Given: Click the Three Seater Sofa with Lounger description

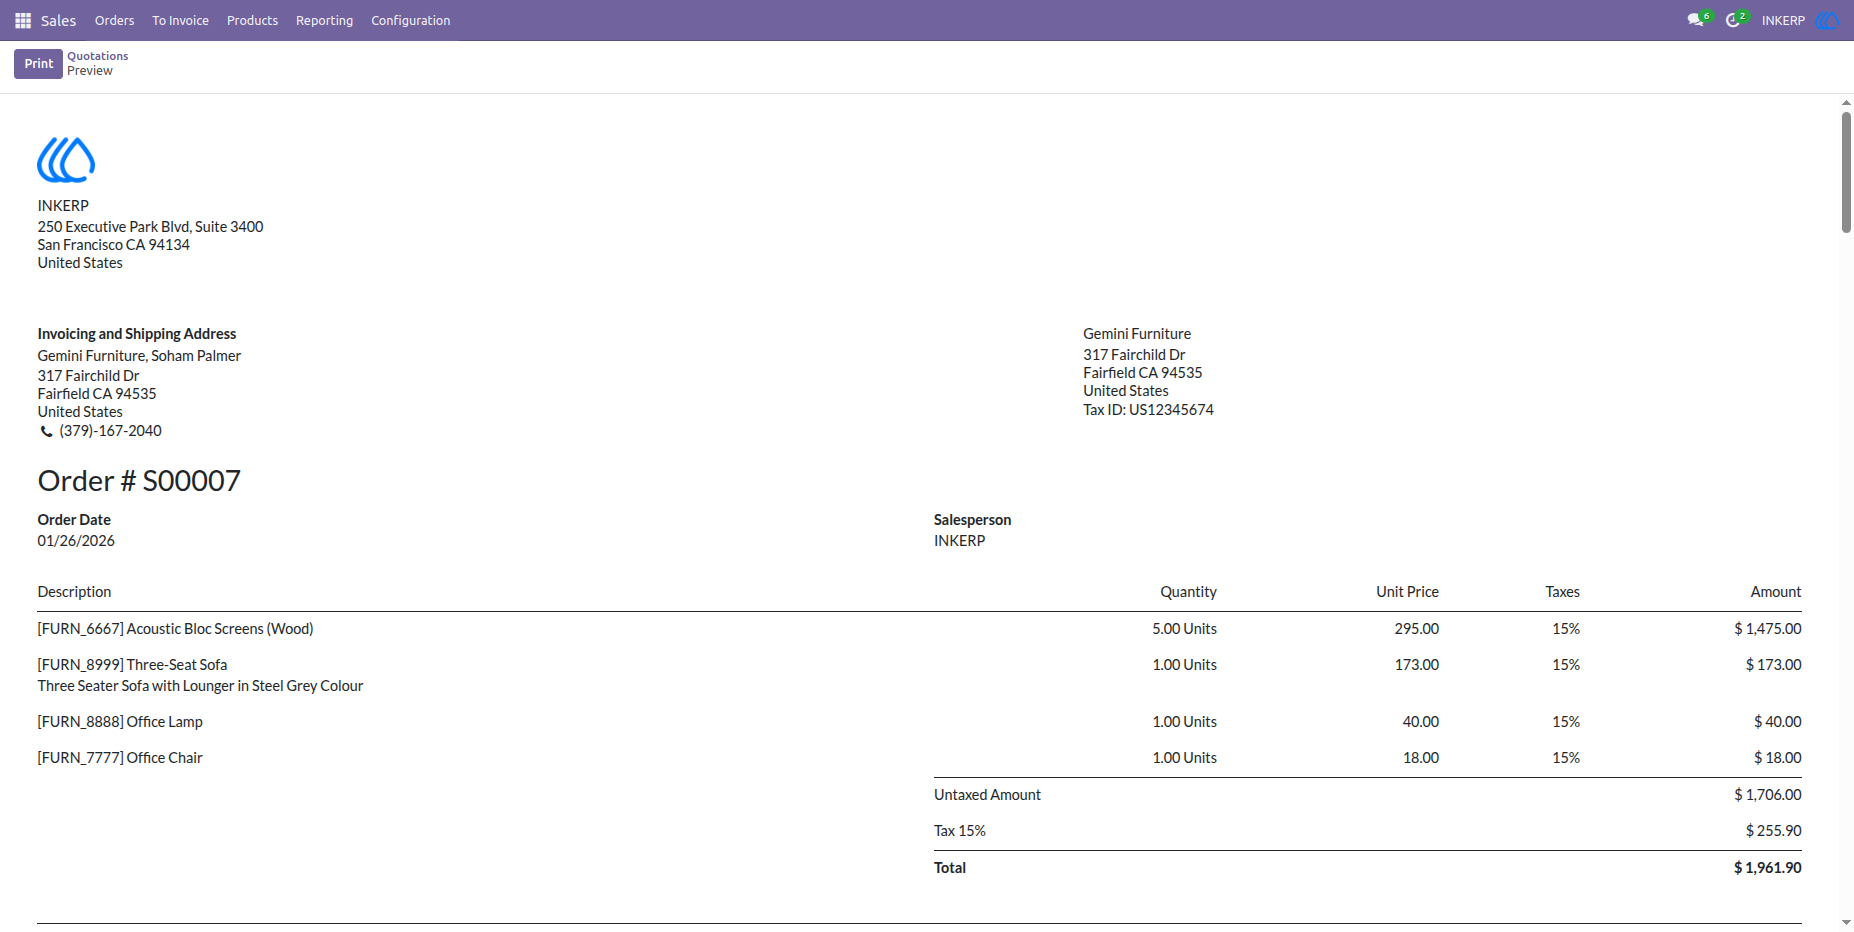Looking at the screenshot, I should click(x=200, y=686).
